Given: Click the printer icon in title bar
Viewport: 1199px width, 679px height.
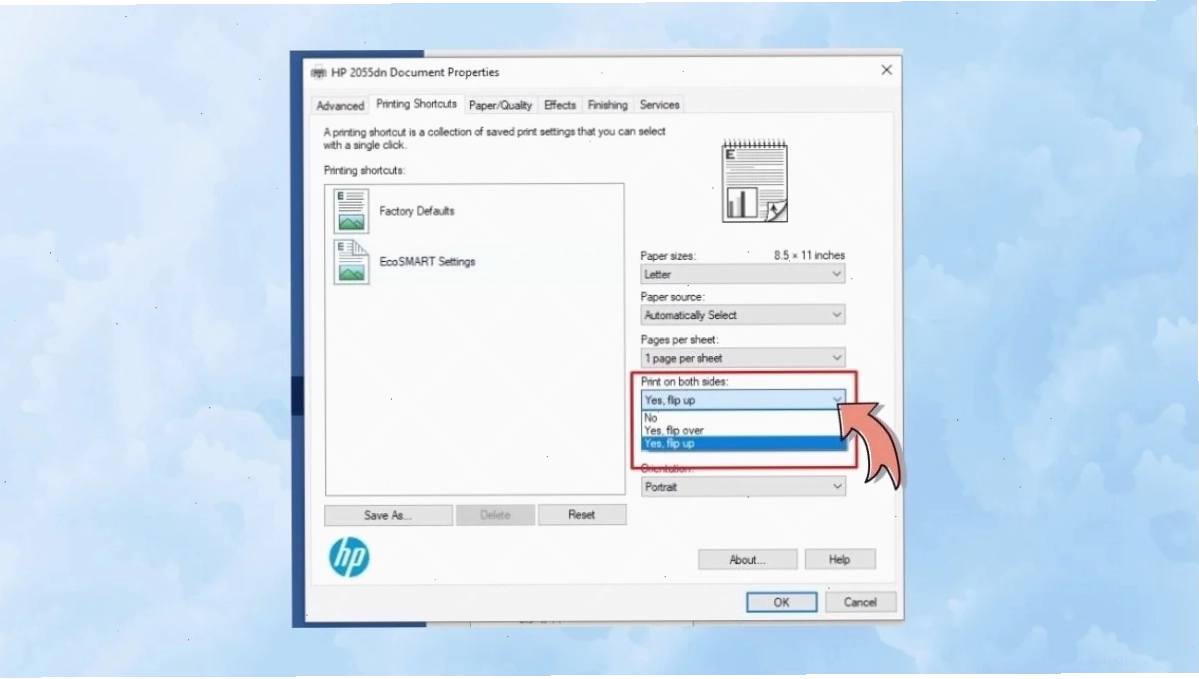Looking at the screenshot, I should click(319, 73).
